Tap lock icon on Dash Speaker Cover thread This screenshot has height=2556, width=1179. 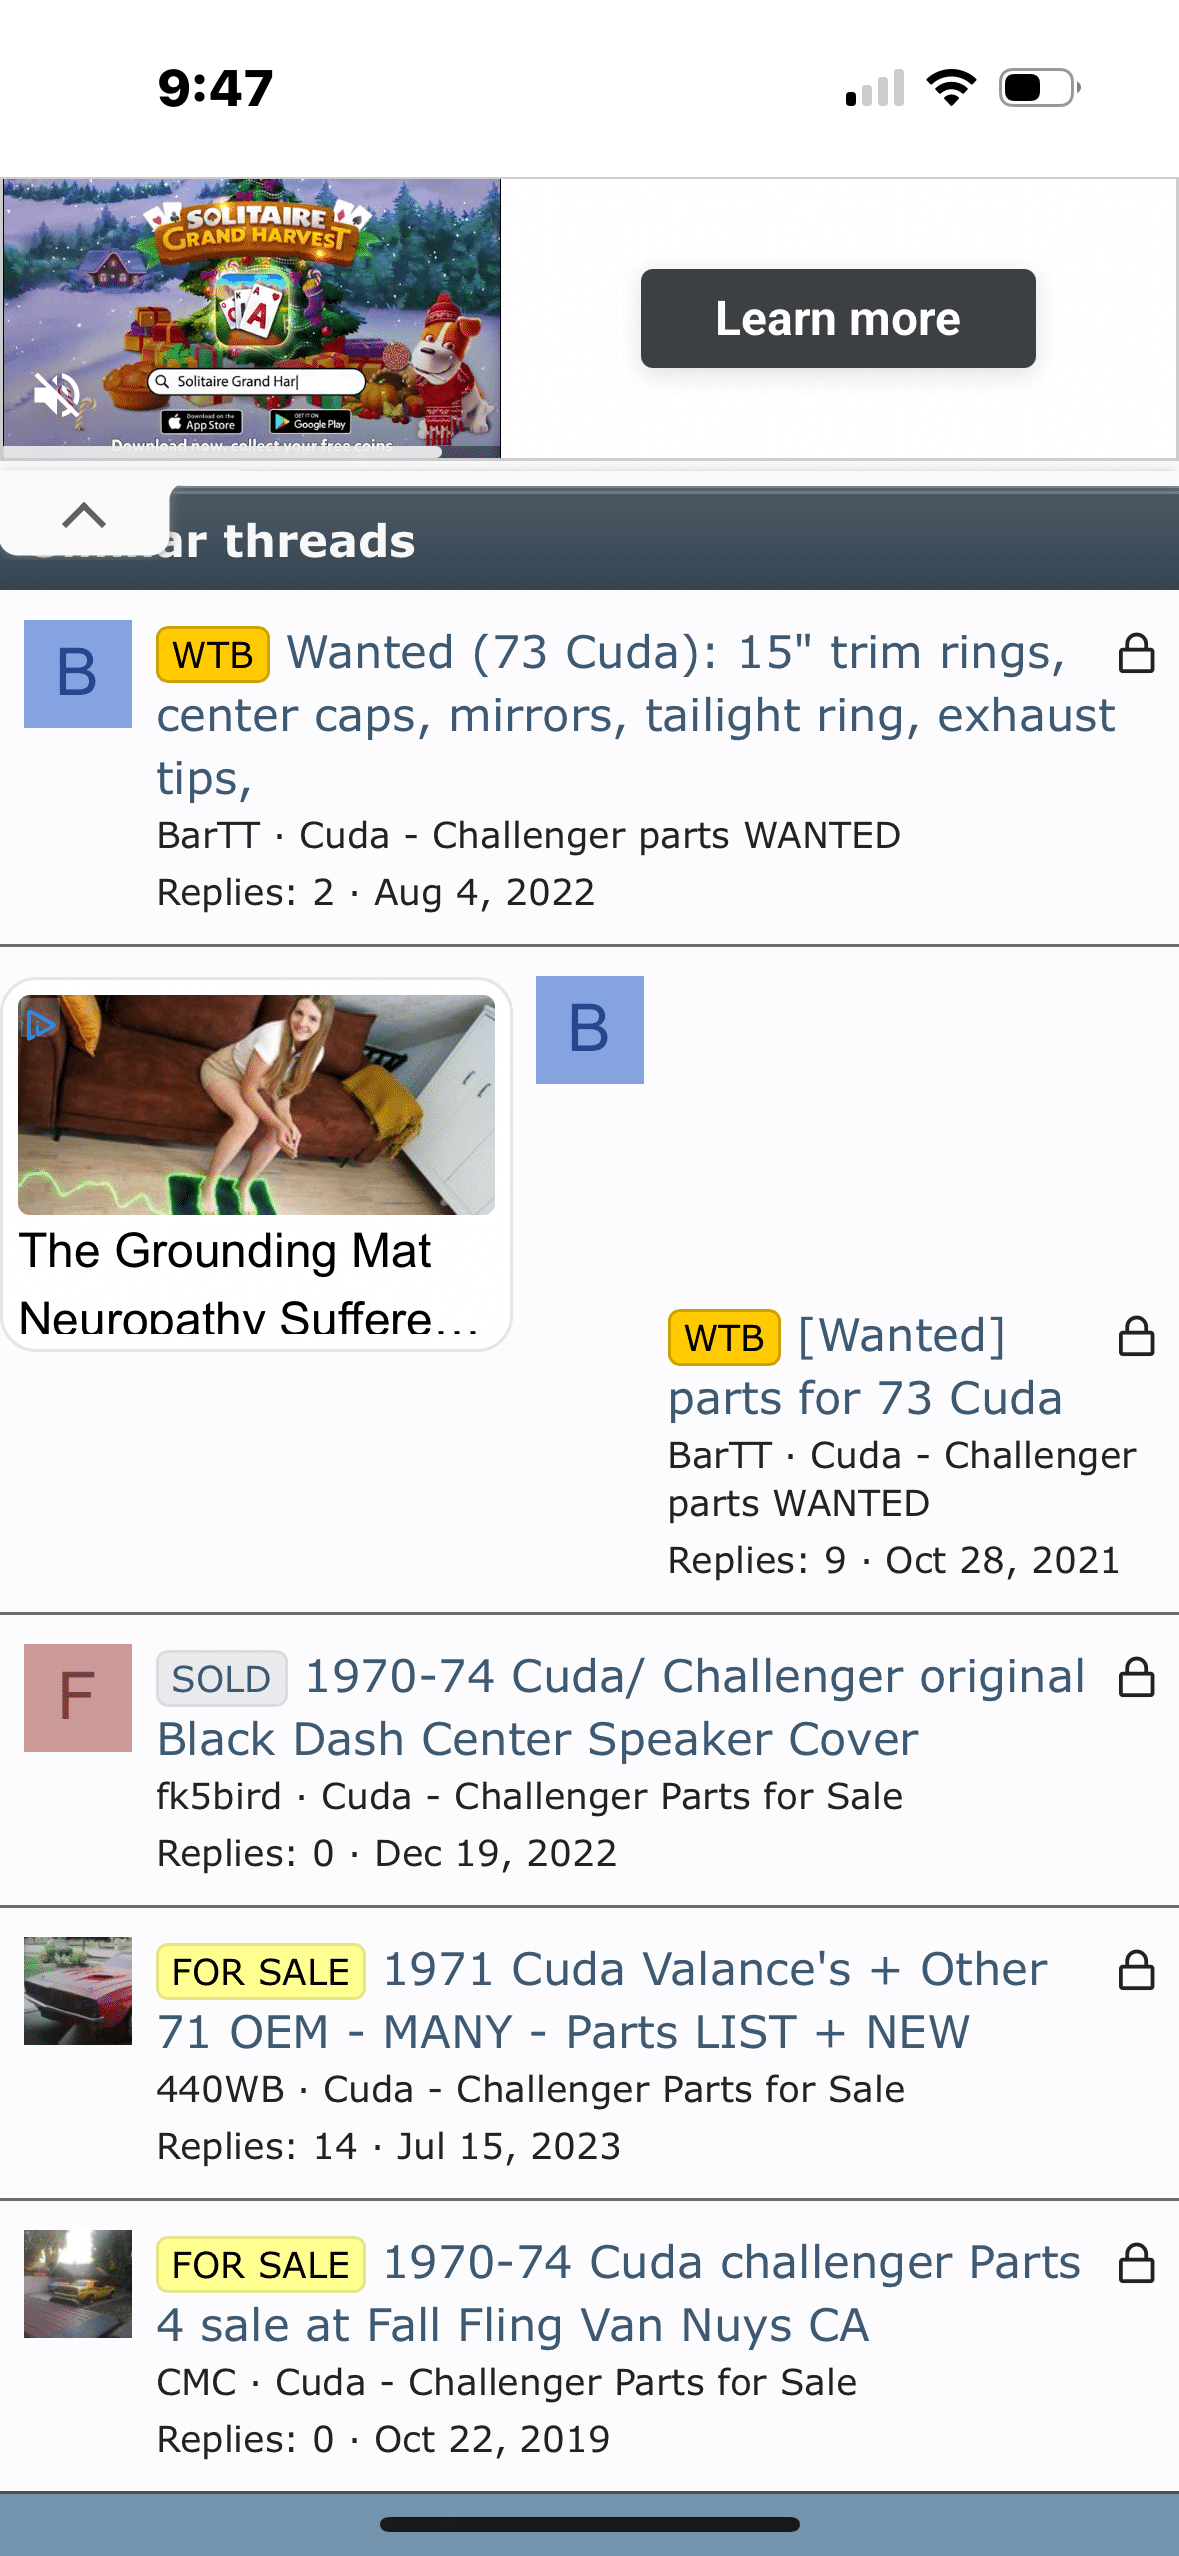pyautogui.click(x=1136, y=1678)
